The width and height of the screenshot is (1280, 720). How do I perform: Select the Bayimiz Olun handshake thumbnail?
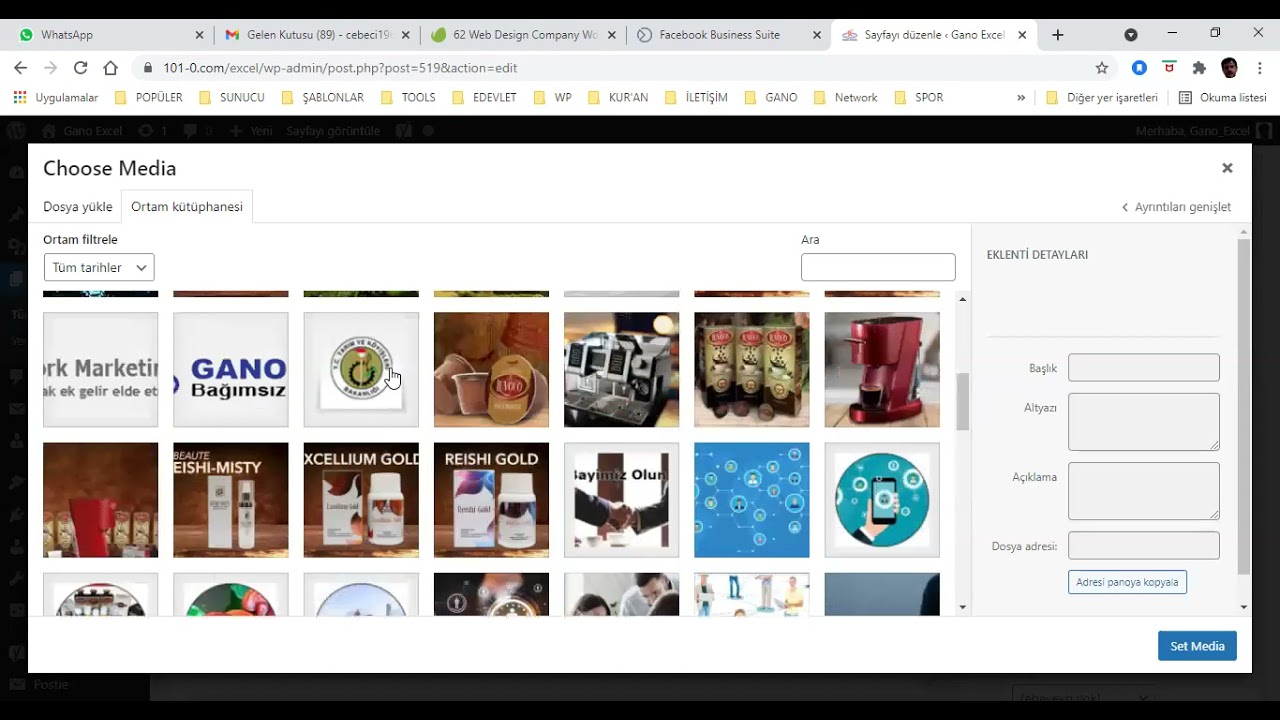click(621, 500)
